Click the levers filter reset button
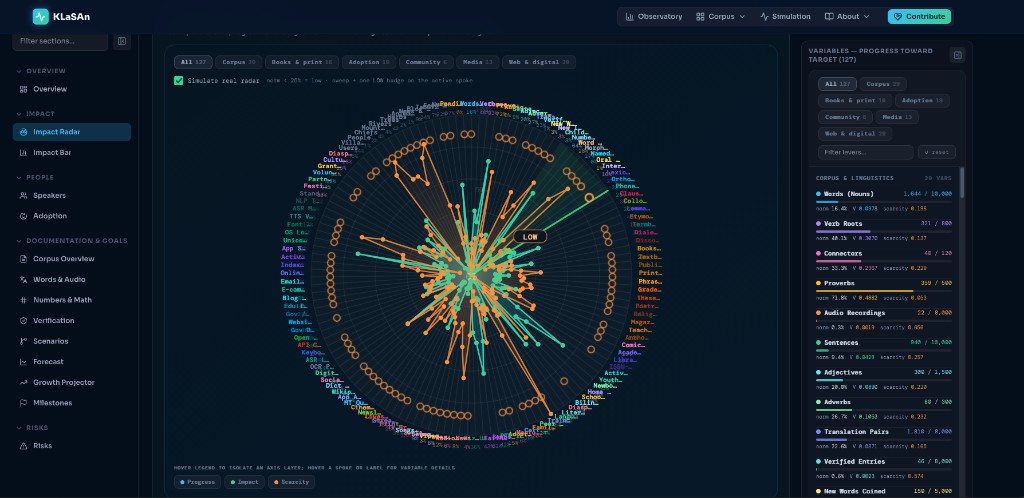The width and height of the screenshot is (1024, 498). [x=936, y=152]
